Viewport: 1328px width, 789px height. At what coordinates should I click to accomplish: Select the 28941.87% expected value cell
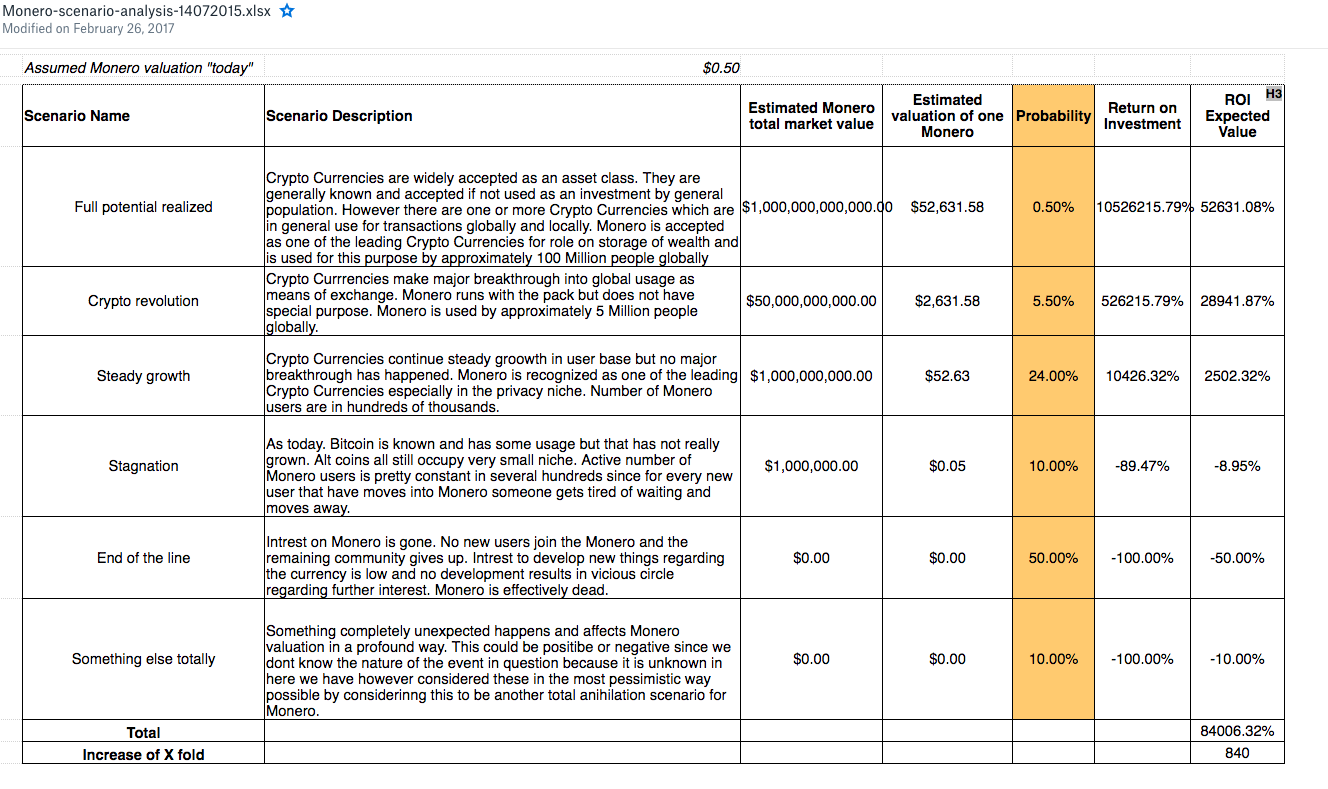tap(1237, 301)
